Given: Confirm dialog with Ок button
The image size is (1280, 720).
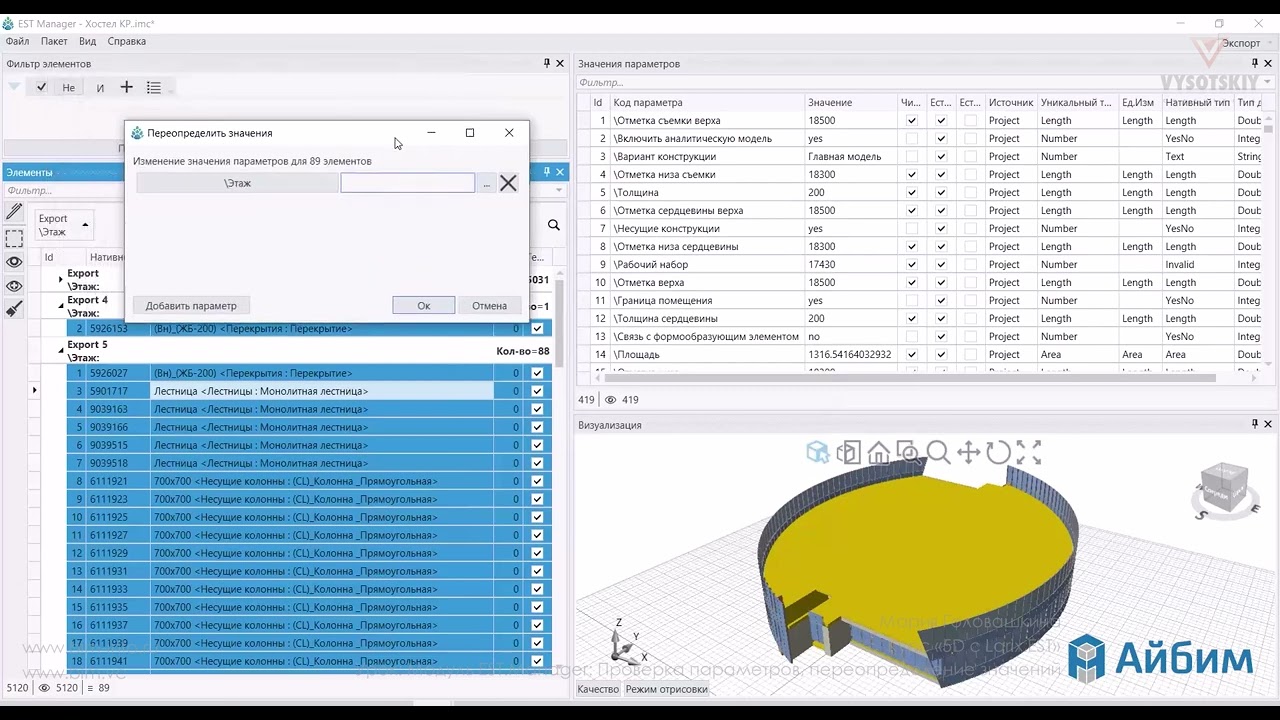Looking at the screenshot, I should [x=424, y=306].
